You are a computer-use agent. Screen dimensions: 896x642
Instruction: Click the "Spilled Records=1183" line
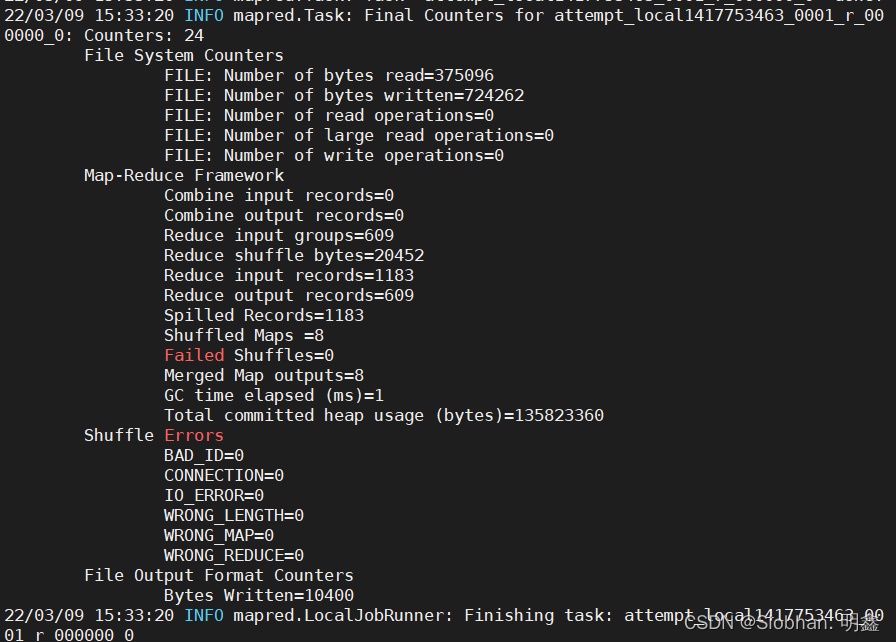264,315
